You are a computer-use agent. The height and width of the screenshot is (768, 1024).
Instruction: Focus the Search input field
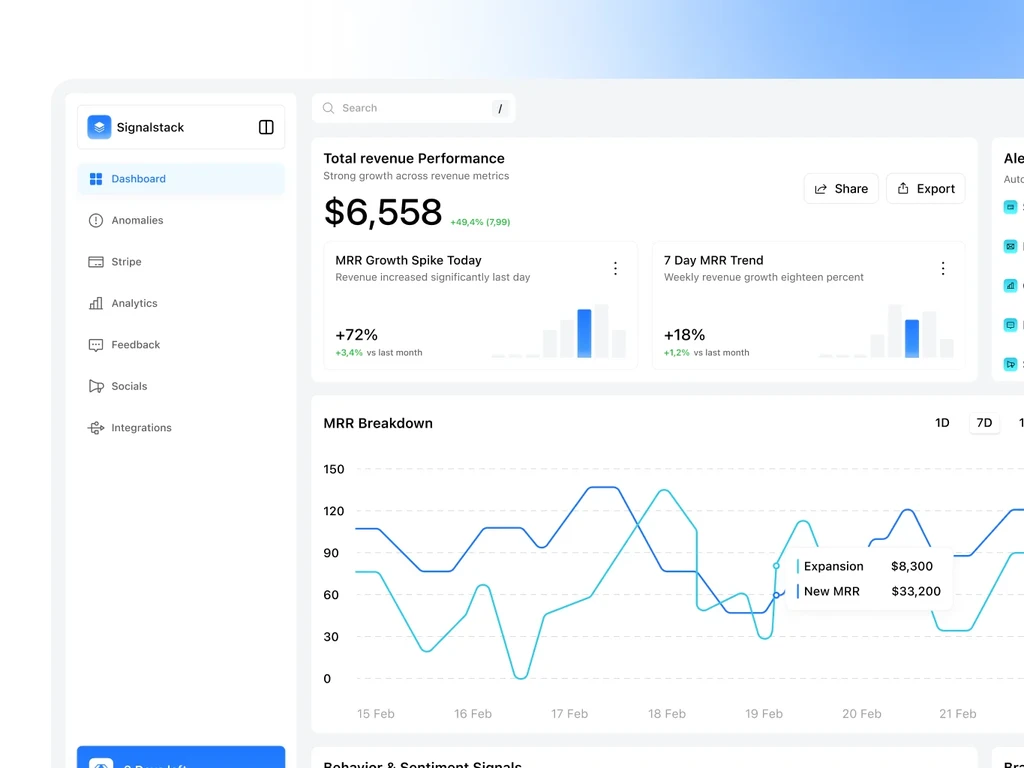(x=414, y=108)
